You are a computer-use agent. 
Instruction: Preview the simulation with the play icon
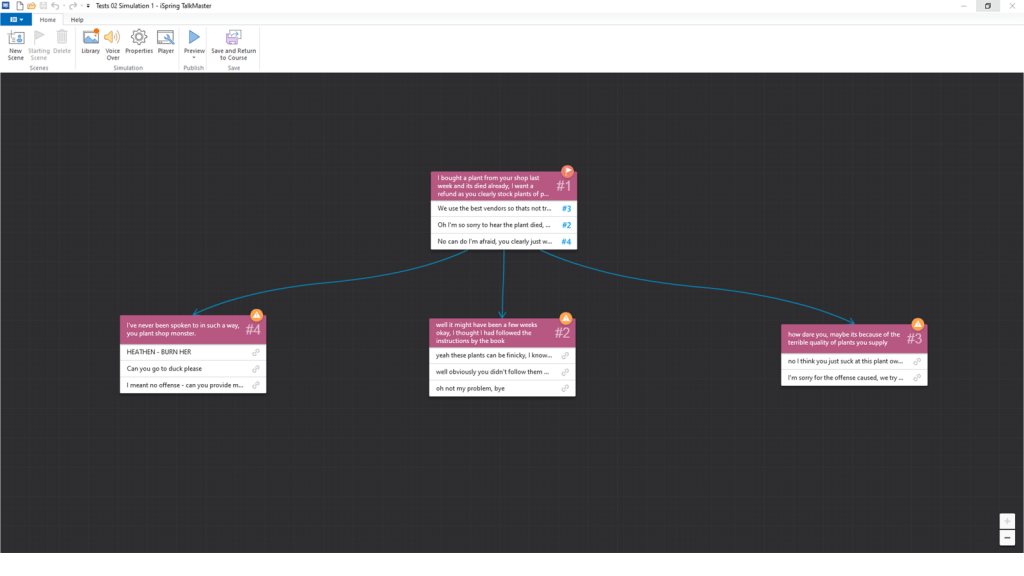point(194,37)
